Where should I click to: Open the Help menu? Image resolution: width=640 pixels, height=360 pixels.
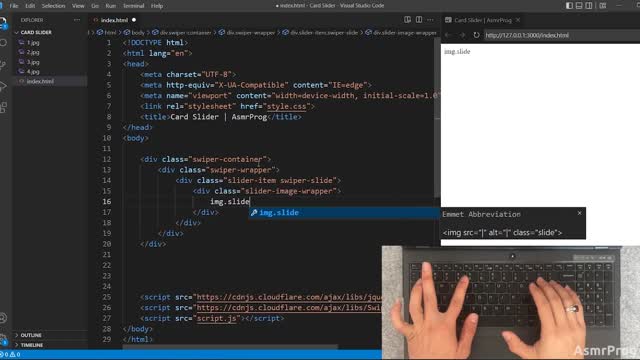coord(157,6)
